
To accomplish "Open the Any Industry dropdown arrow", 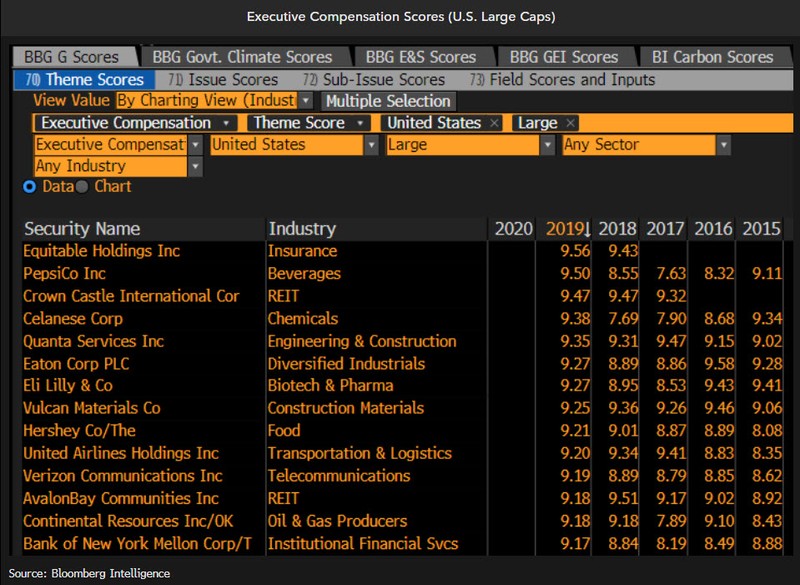I will 195,166.
